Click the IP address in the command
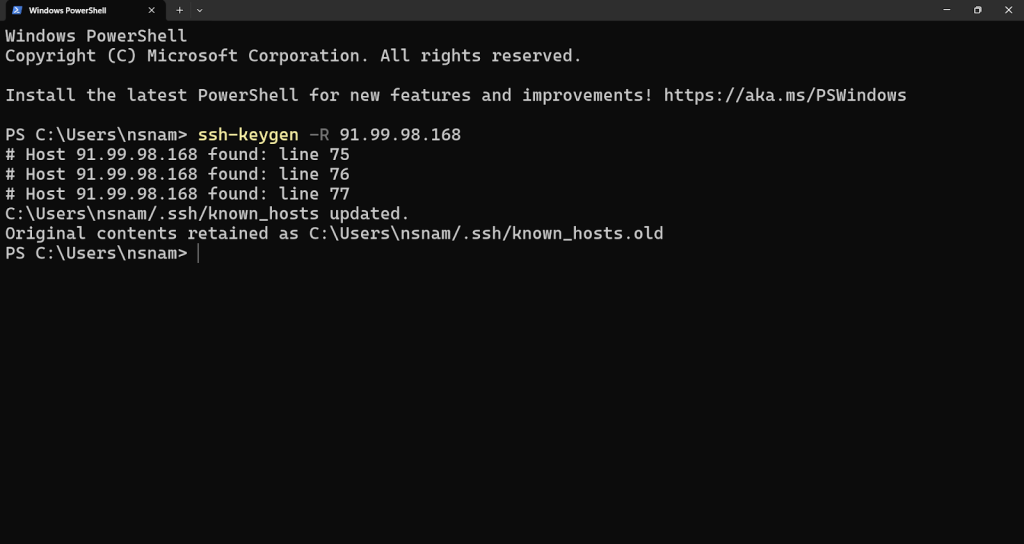The image size is (1024, 544). pyautogui.click(x=400, y=135)
